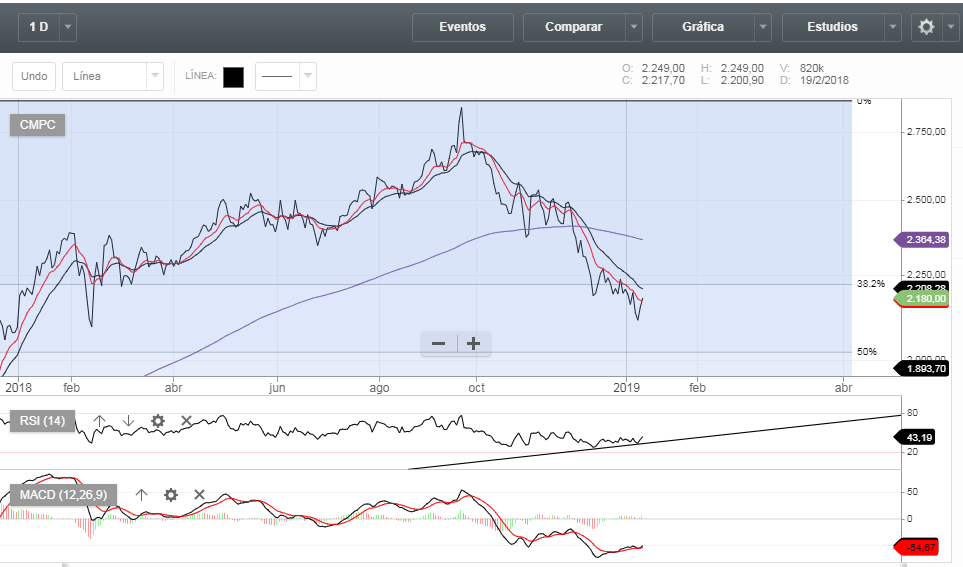963x567 pixels.
Task: Move MACD panel up with arrow
Action: [x=141, y=494]
